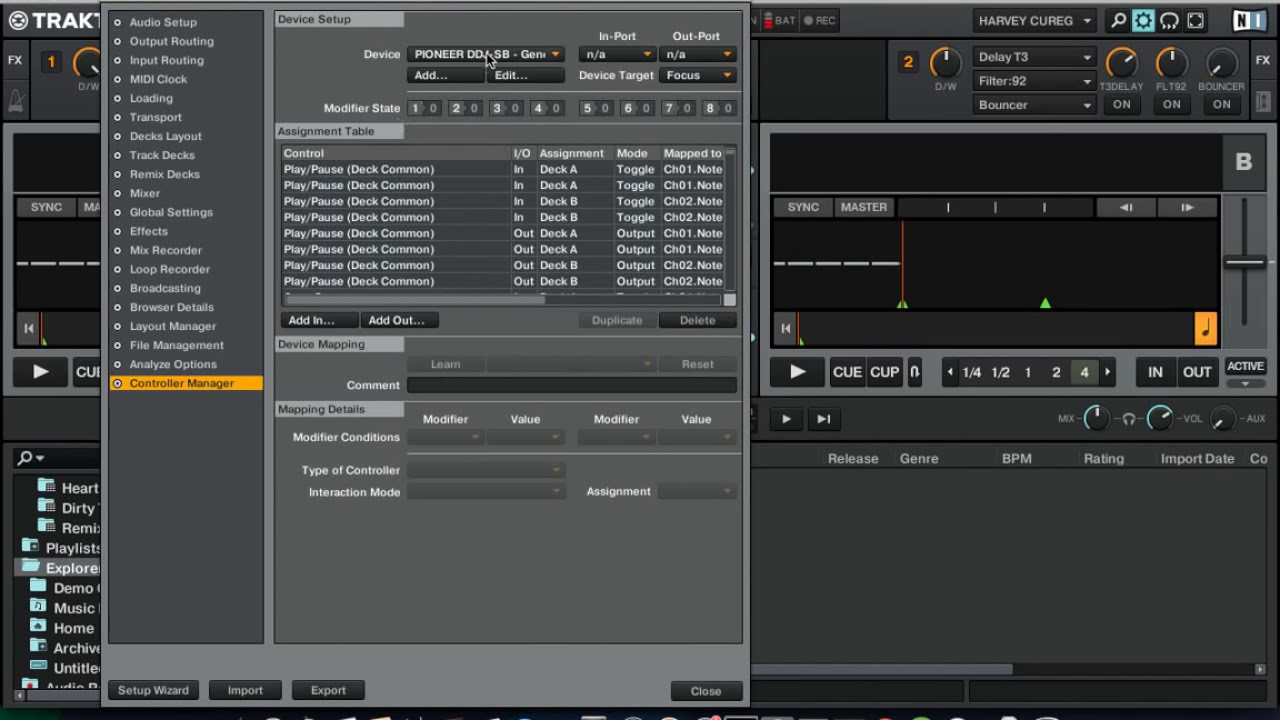This screenshot has width=1280, height=720.
Task: Toggle right FX panel button
Action: click(1262, 60)
